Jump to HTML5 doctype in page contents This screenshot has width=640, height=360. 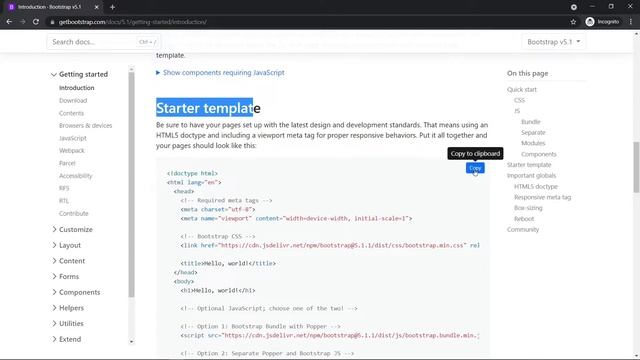pyautogui.click(x=536, y=187)
